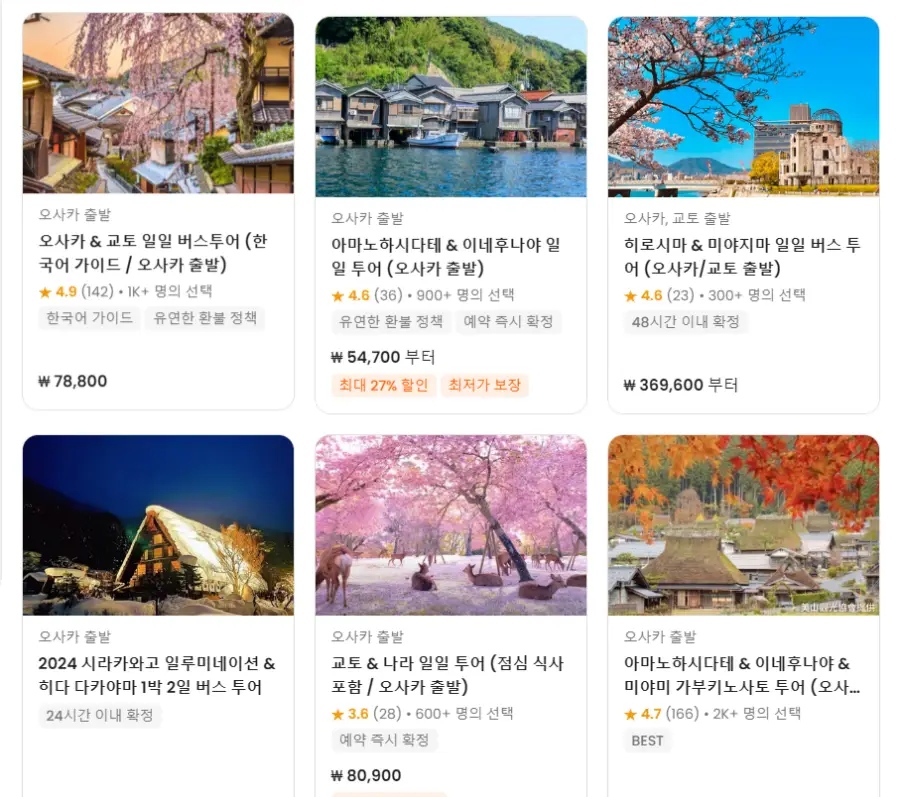The width and height of the screenshot is (900, 797).
Task: Open the Osaka & Kyoto bus tour thumbnail
Action: tap(158, 103)
